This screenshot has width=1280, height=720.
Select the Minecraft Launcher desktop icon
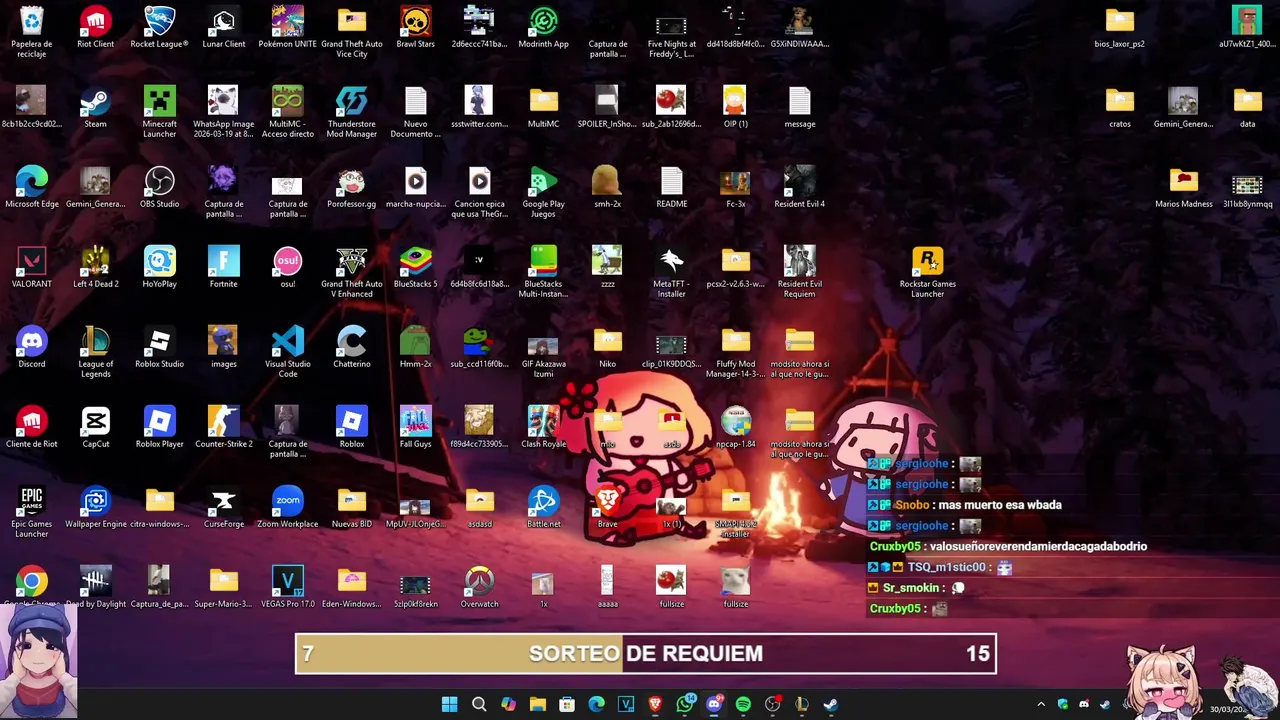coord(159,112)
